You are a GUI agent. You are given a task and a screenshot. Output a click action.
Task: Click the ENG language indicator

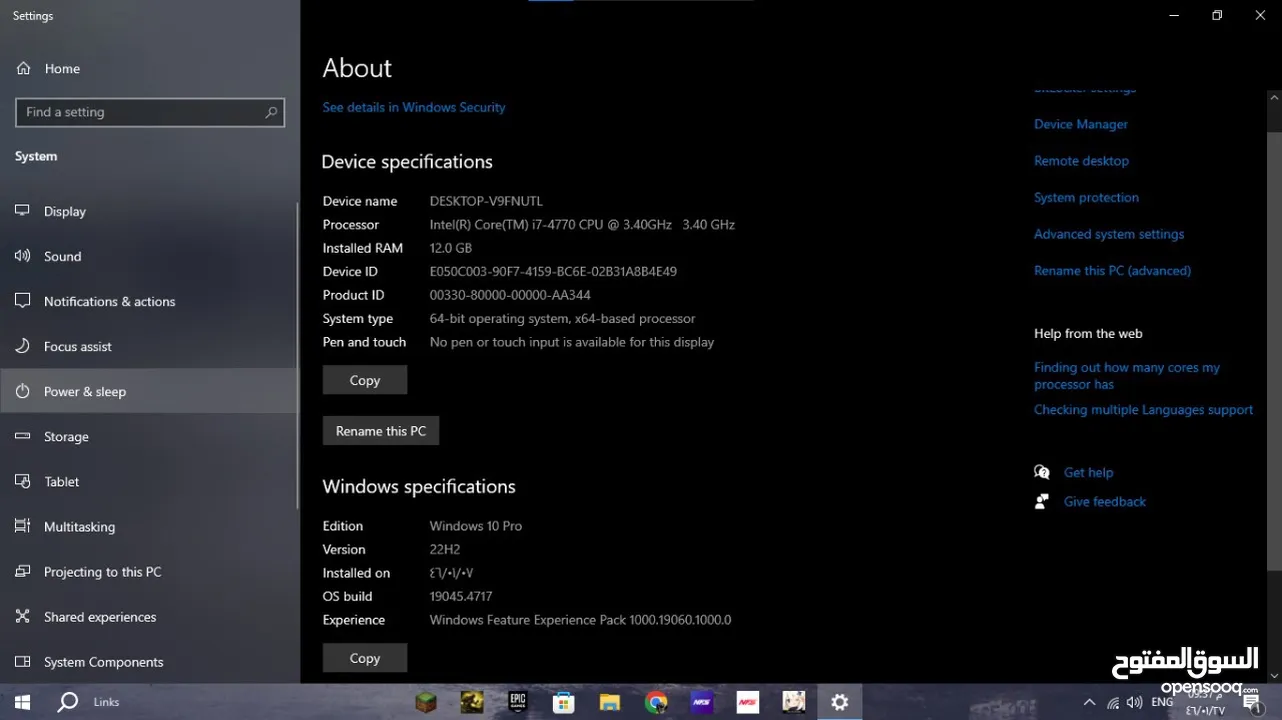click(1162, 702)
